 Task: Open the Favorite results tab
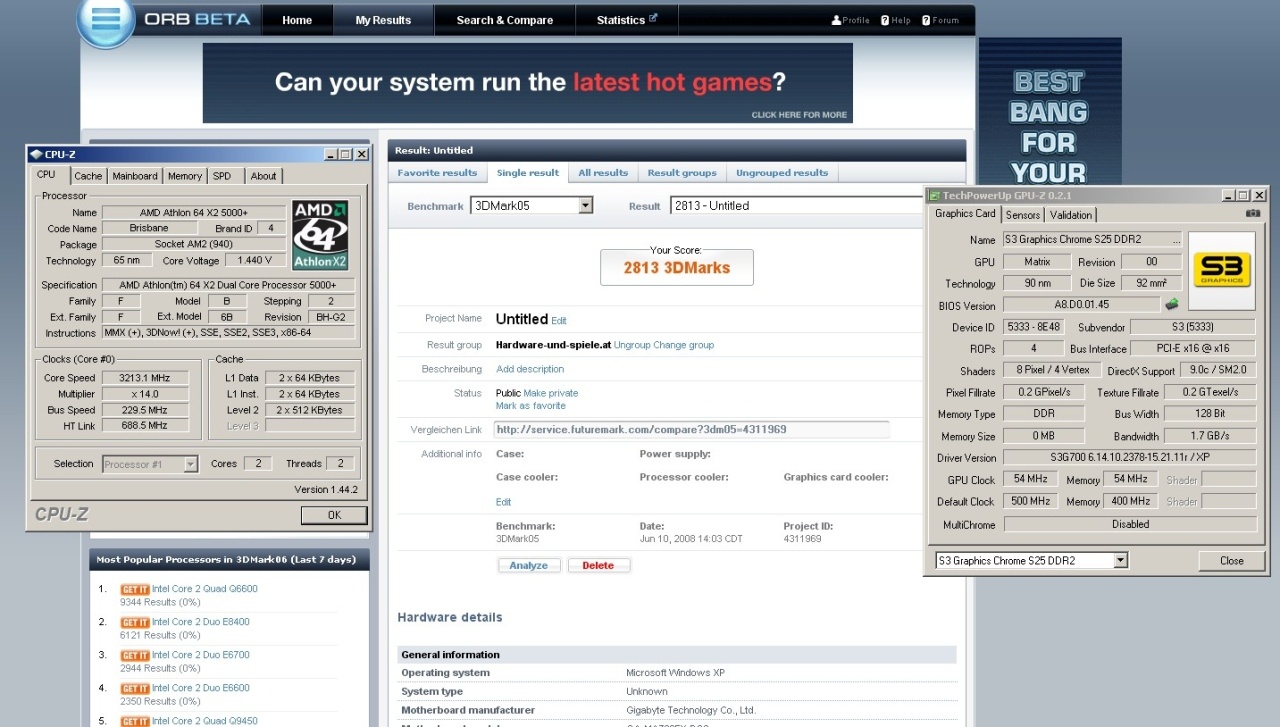coord(437,173)
